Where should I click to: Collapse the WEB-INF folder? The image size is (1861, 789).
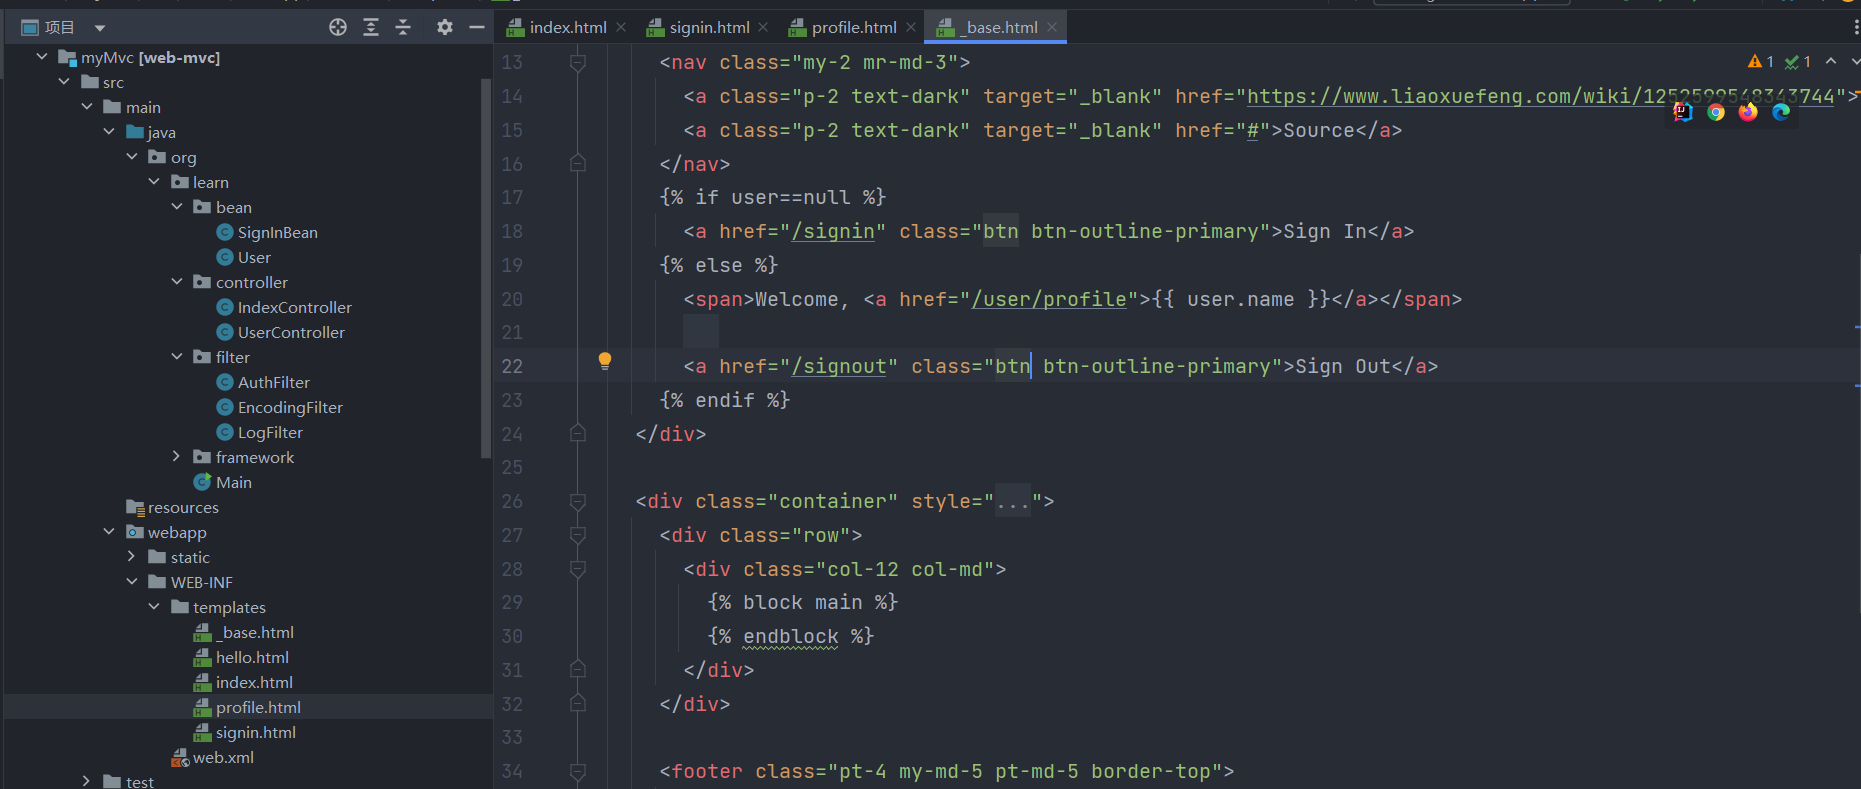[x=132, y=582]
